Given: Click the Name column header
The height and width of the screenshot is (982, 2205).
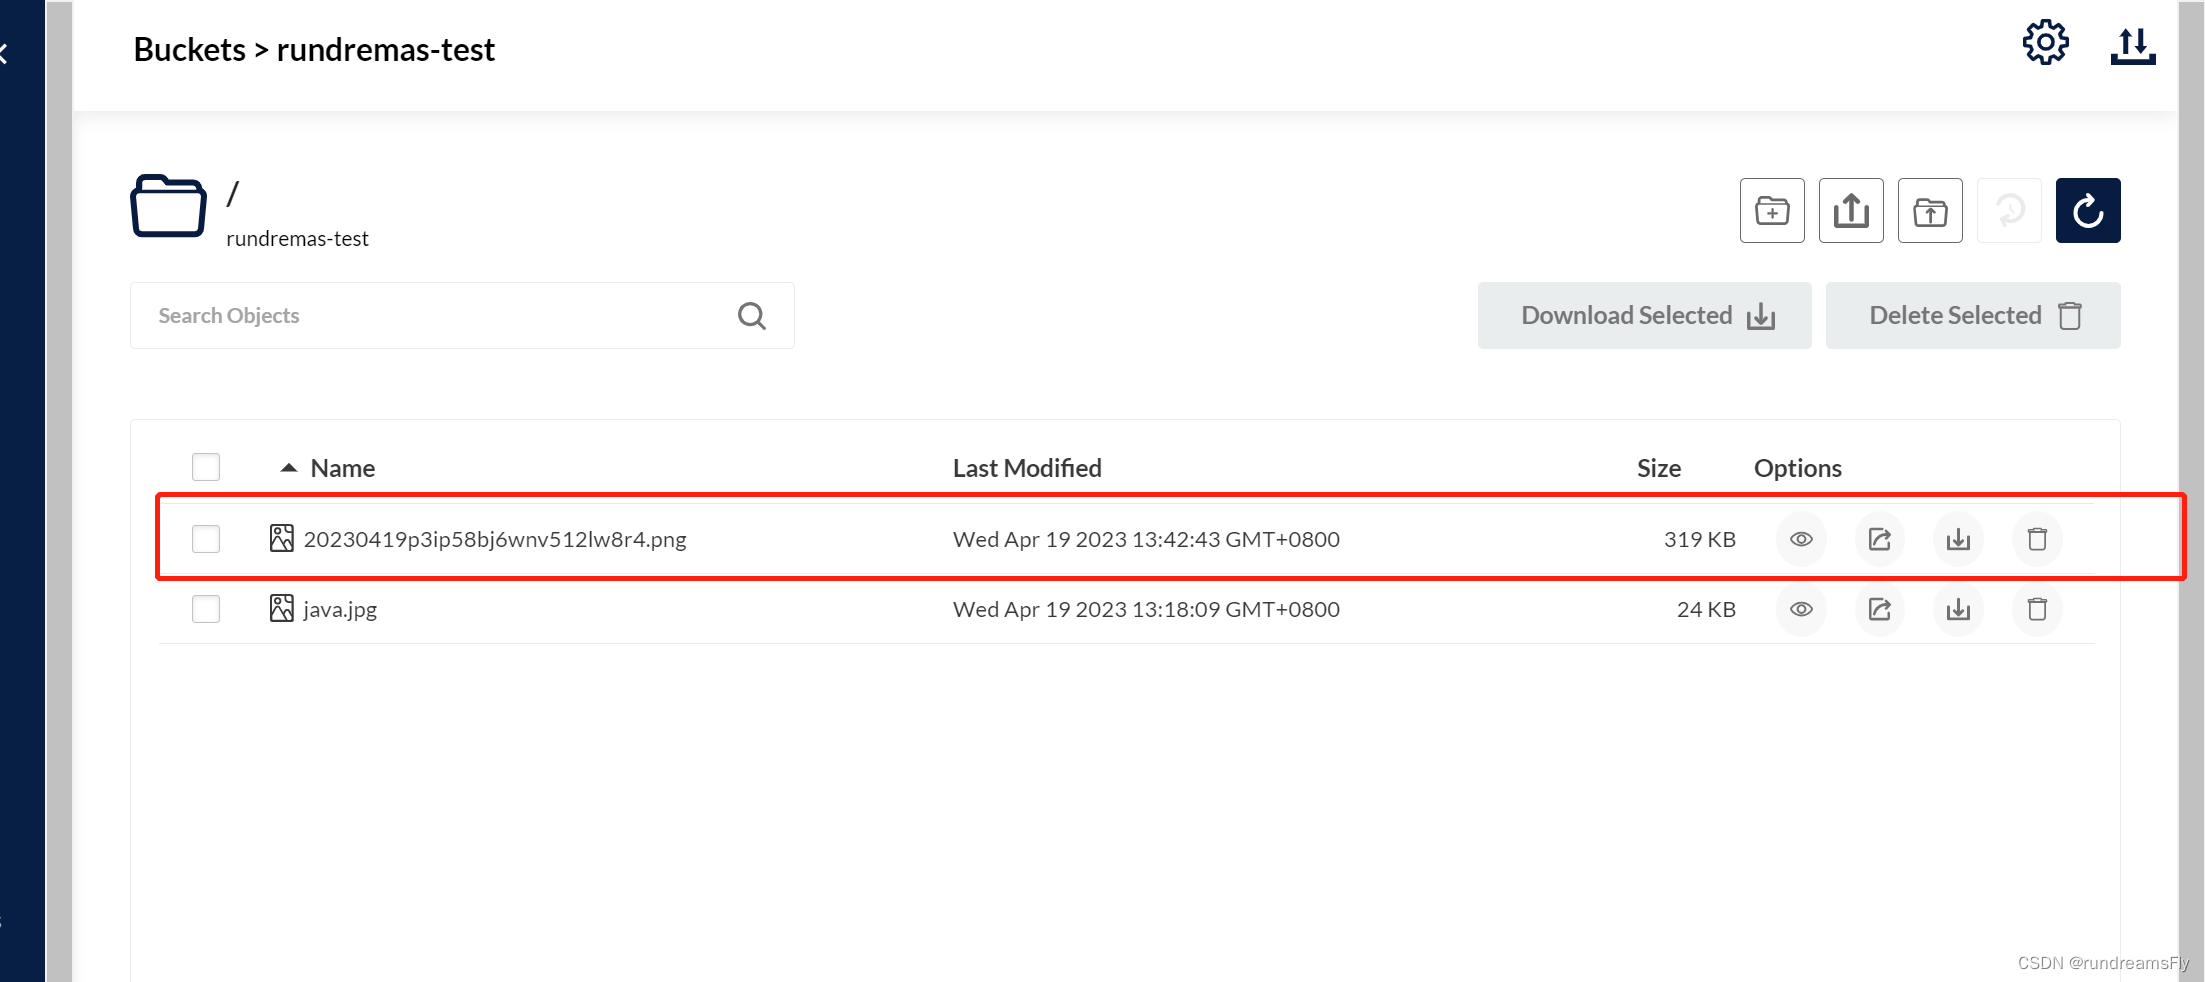Looking at the screenshot, I should point(343,468).
